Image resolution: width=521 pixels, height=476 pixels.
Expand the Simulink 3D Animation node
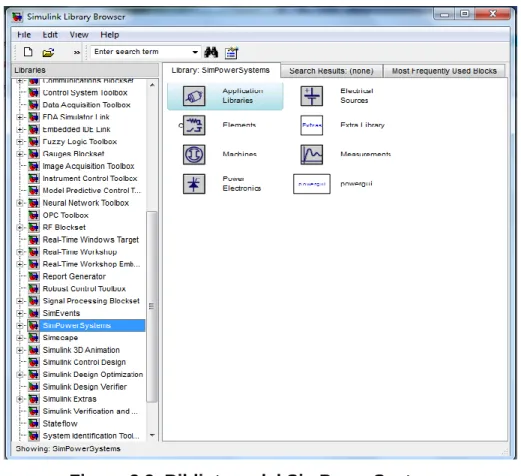pyautogui.click(x=20, y=350)
